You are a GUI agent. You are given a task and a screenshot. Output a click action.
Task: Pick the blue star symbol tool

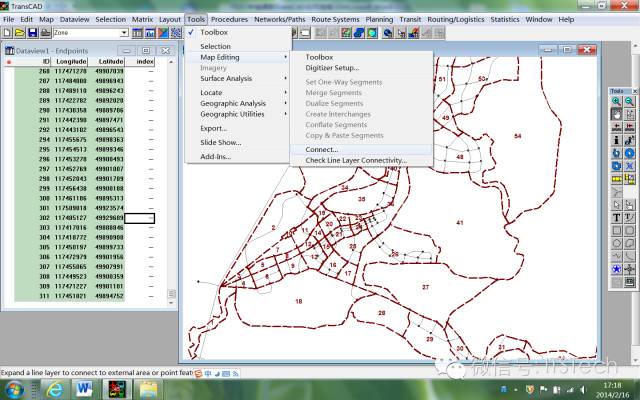pos(616,269)
